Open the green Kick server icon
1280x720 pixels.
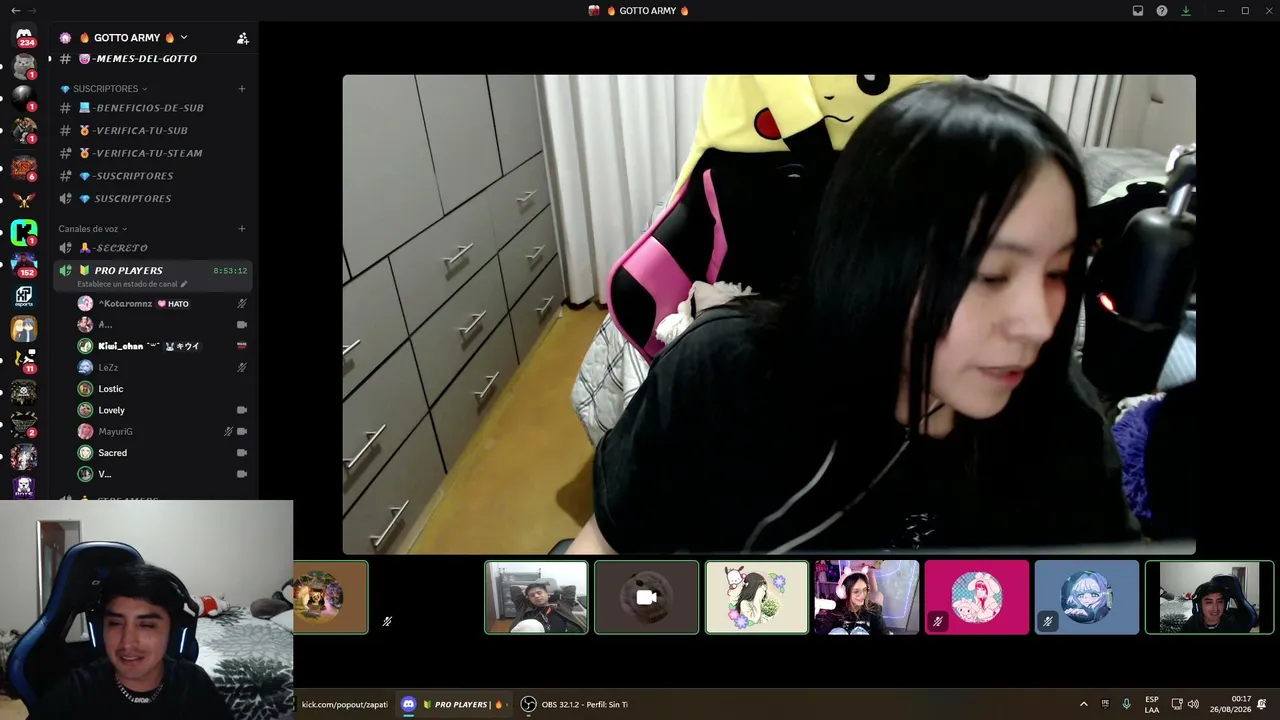[x=24, y=233]
